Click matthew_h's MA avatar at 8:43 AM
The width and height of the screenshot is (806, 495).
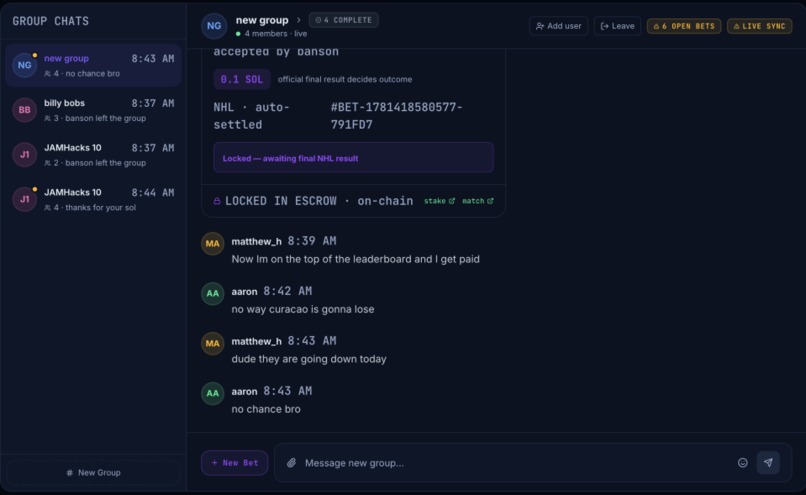coord(213,343)
